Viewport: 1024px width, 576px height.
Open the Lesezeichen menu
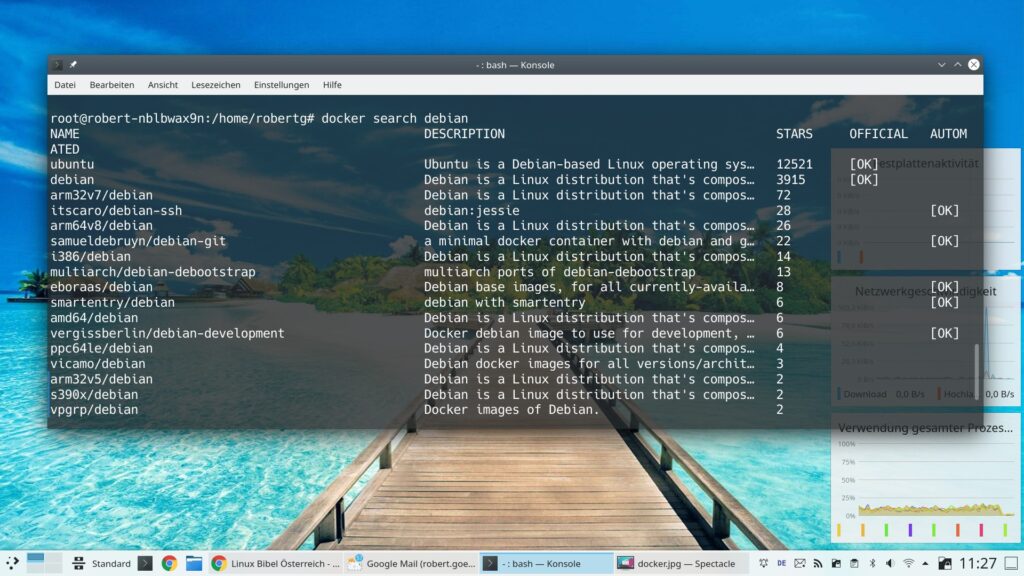click(216, 85)
